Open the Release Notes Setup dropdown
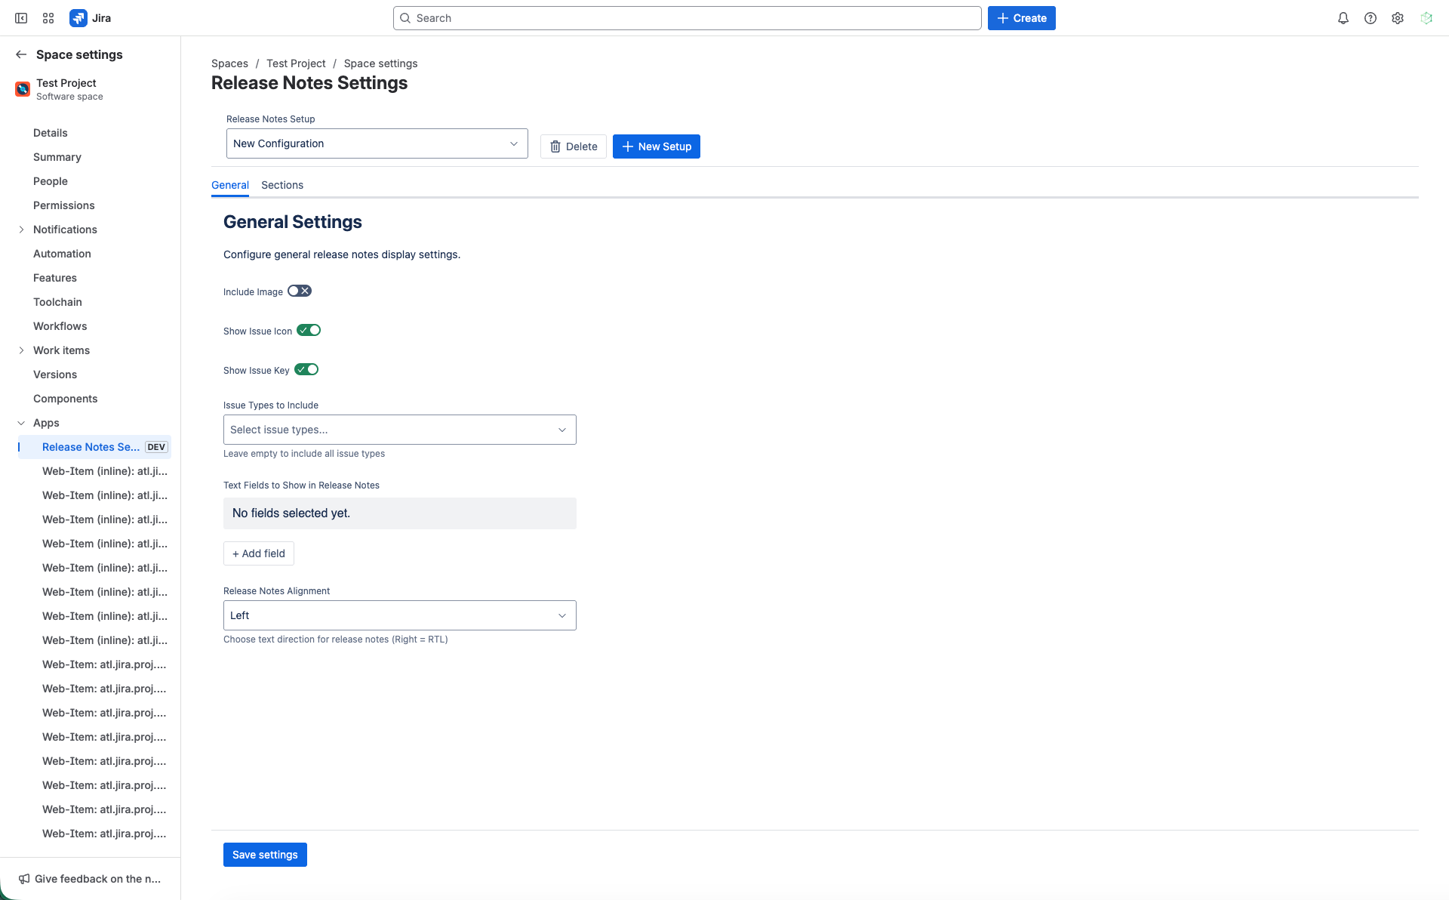This screenshot has height=900, width=1449. click(x=377, y=143)
